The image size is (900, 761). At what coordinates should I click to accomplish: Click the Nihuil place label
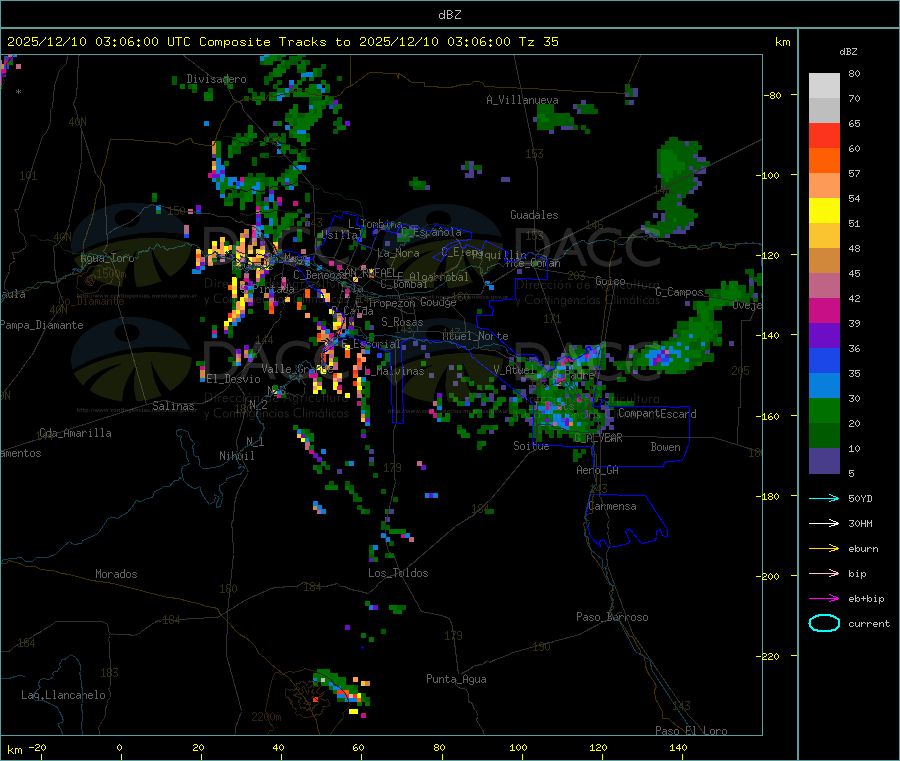pos(236,456)
